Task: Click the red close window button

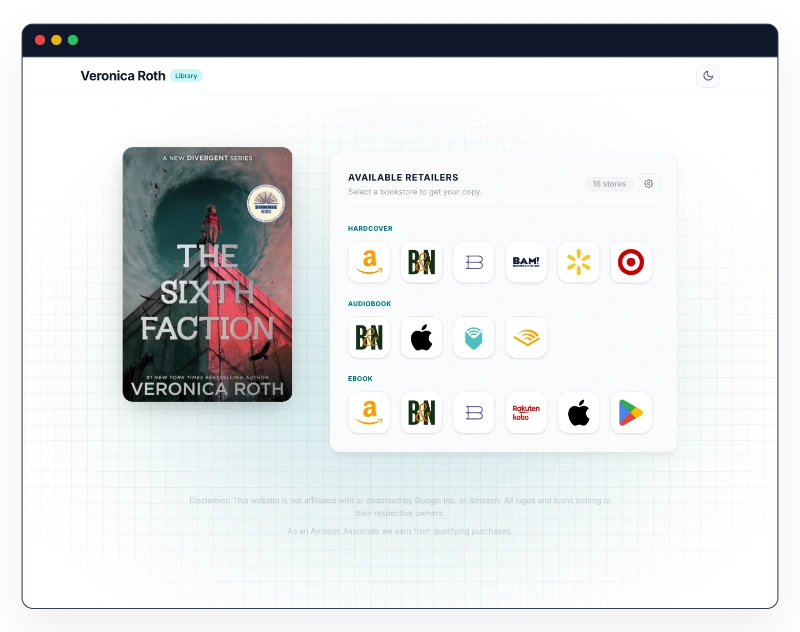Action: (x=40, y=40)
